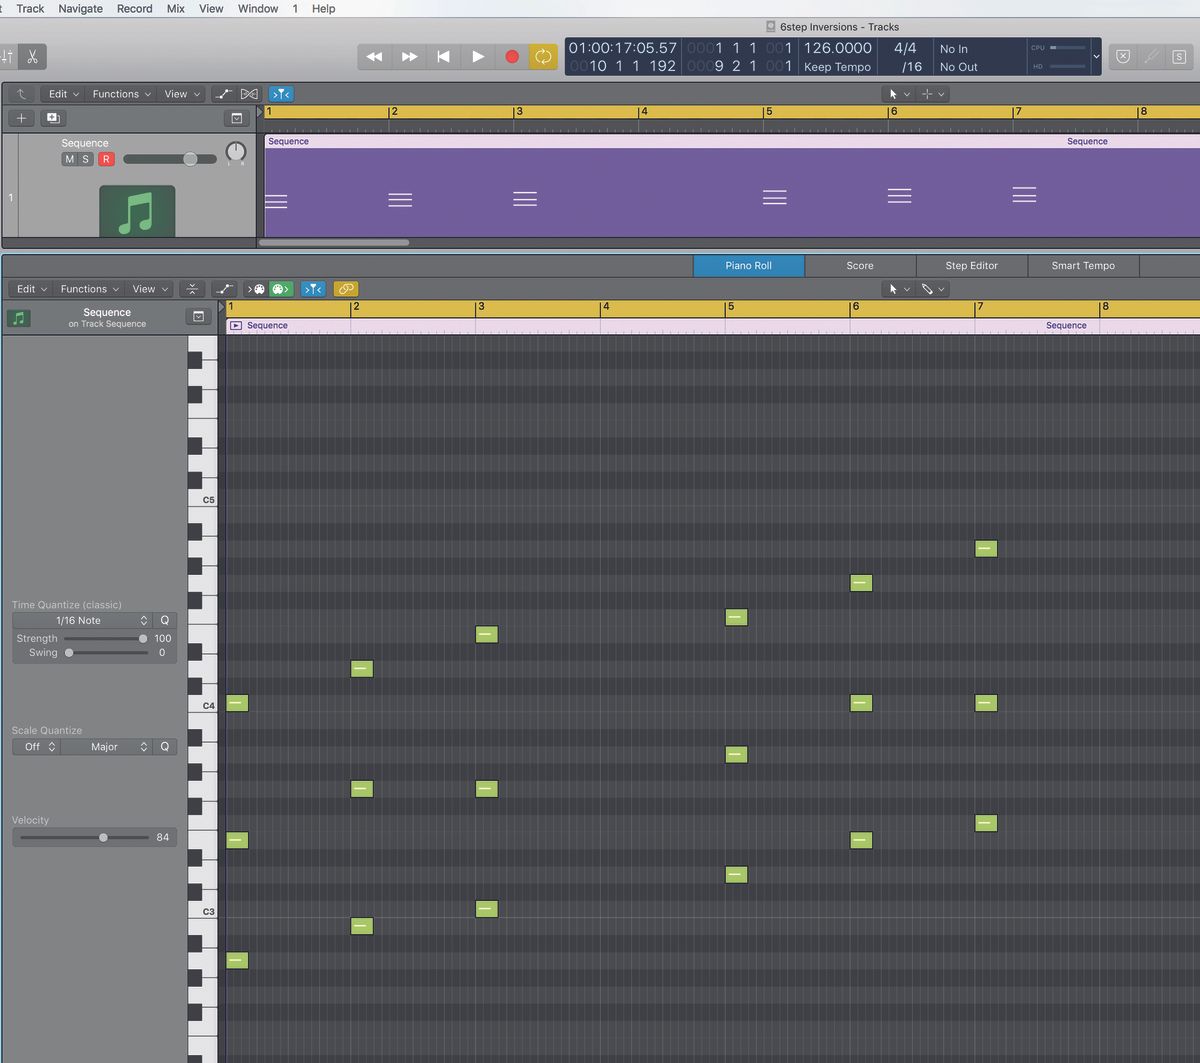Open the Time Quantize 1/16 Note dropdown
The height and width of the screenshot is (1063, 1200).
[78, 620]
